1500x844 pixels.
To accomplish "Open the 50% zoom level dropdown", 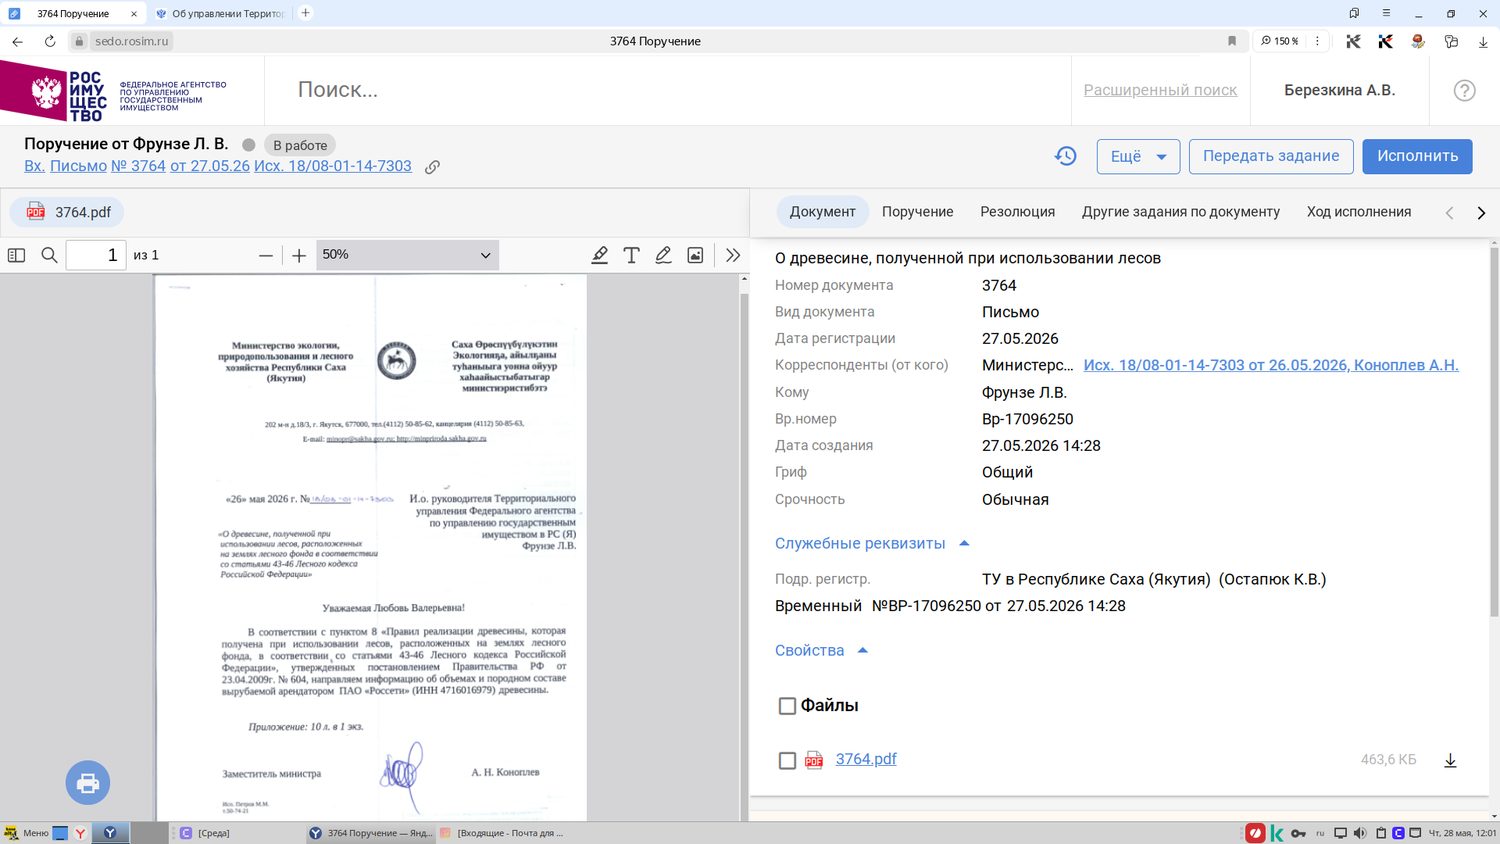I will tap(407, 255).
